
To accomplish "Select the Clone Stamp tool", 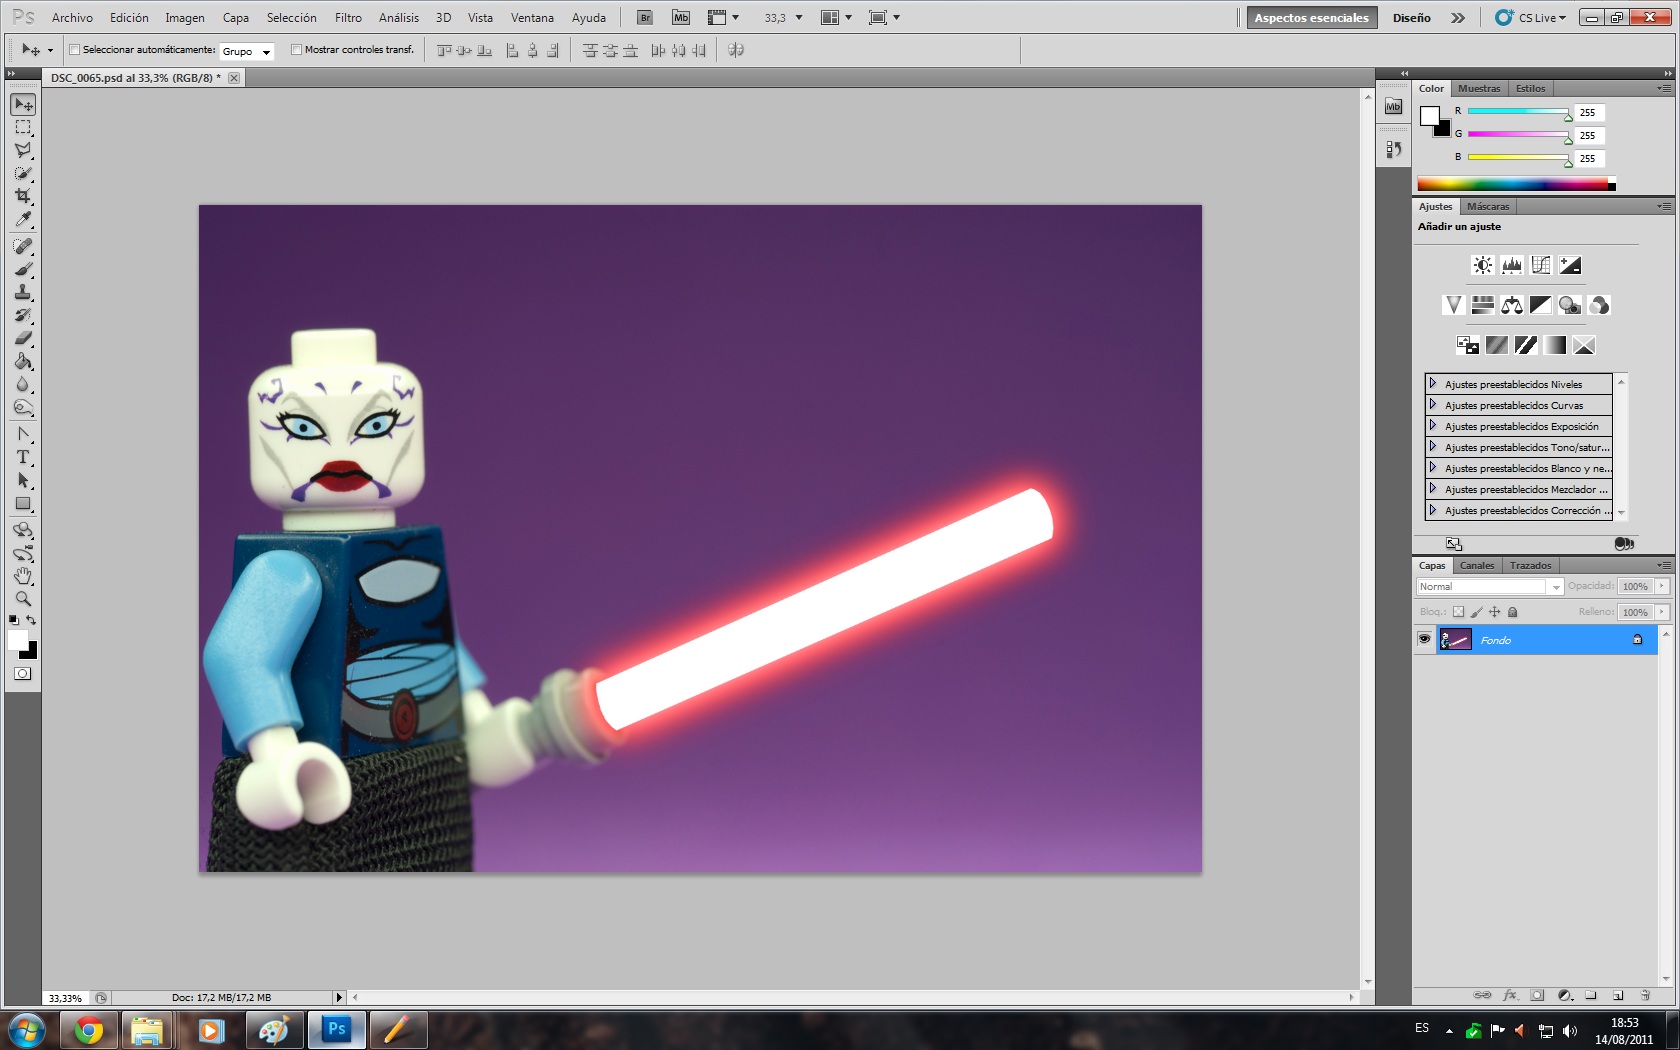I will coord(23,292).
